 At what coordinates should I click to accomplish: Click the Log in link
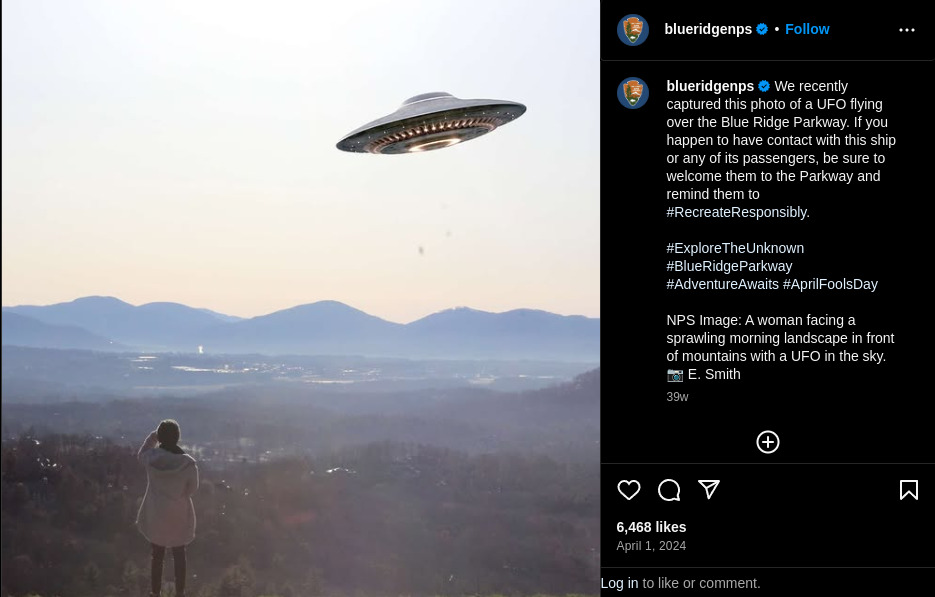point(620,583)
